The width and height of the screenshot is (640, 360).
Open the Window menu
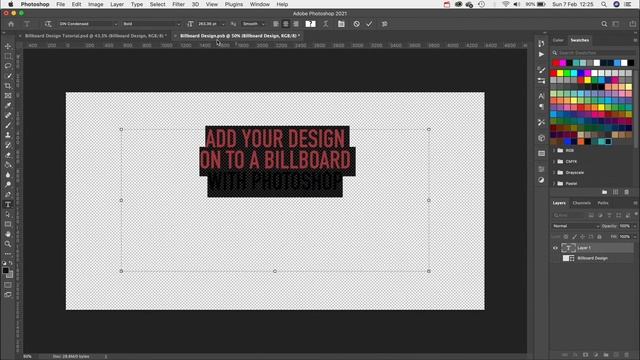[260, 4]
